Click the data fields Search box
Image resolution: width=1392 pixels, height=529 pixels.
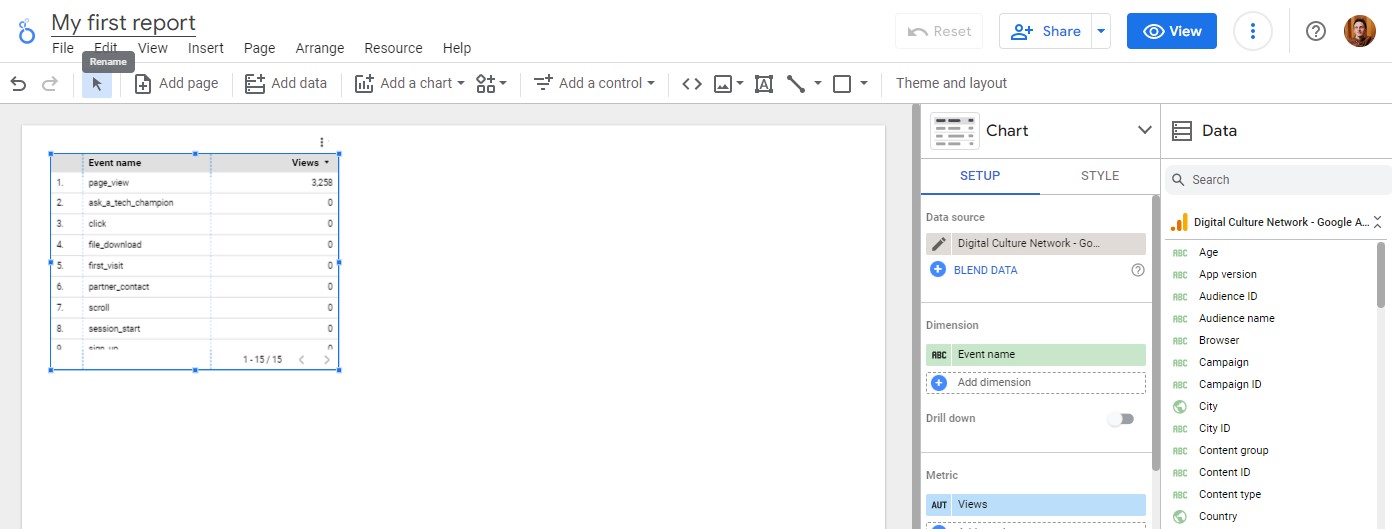pyautogui.click(x=1278, y=180)
